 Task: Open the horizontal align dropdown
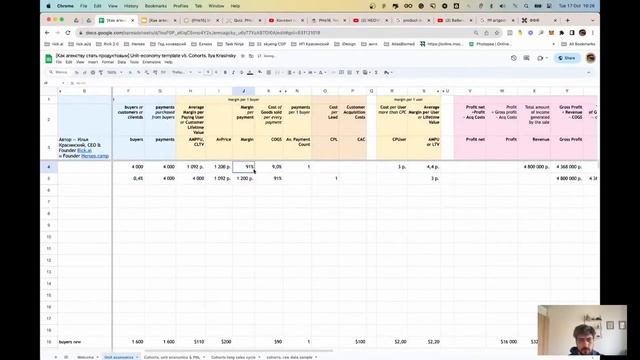point(291,72)
